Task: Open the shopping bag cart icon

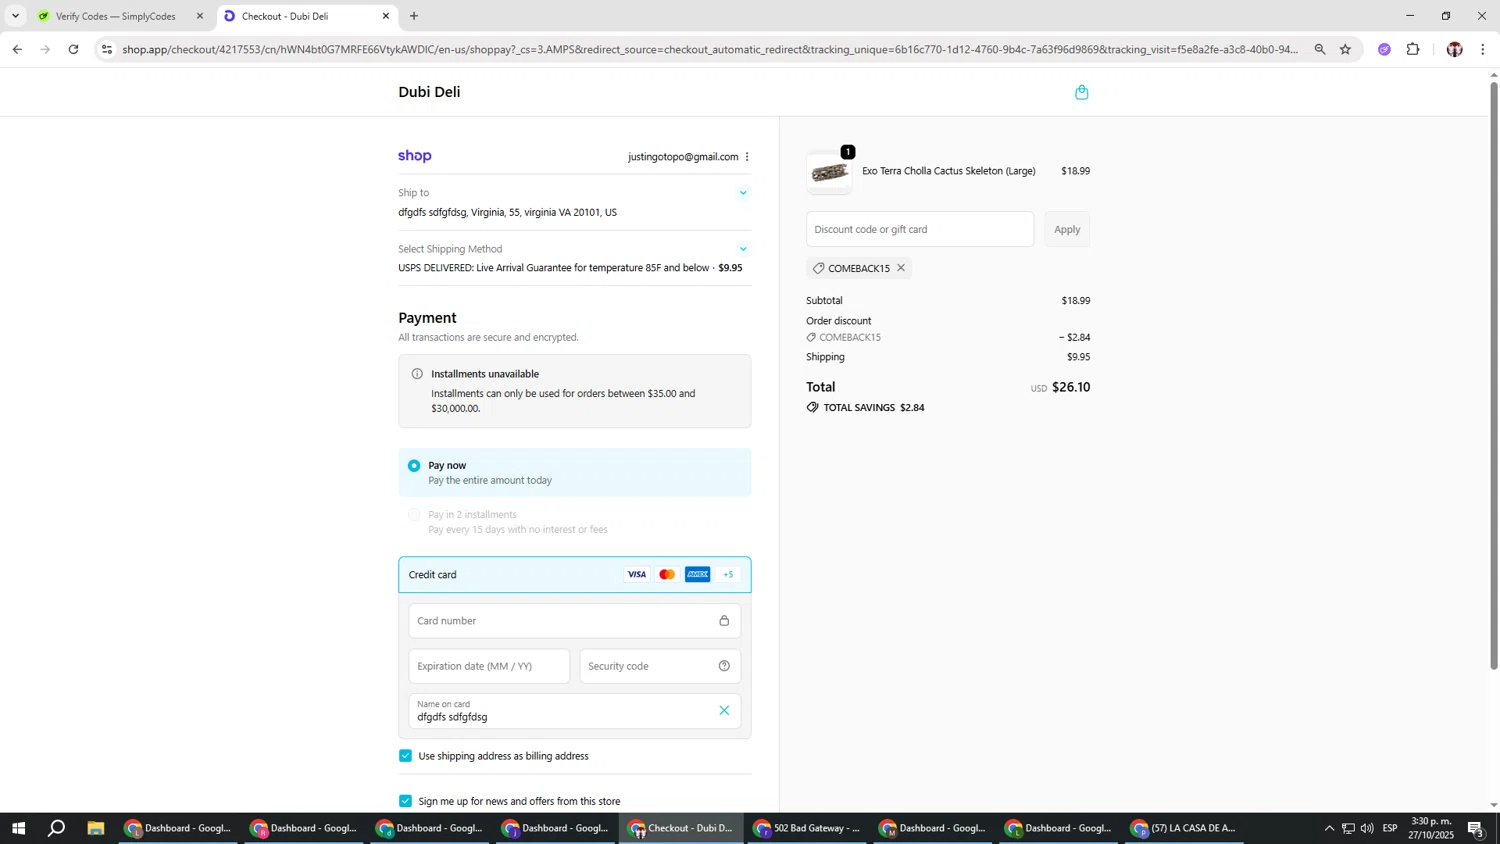Action: 1081,93
